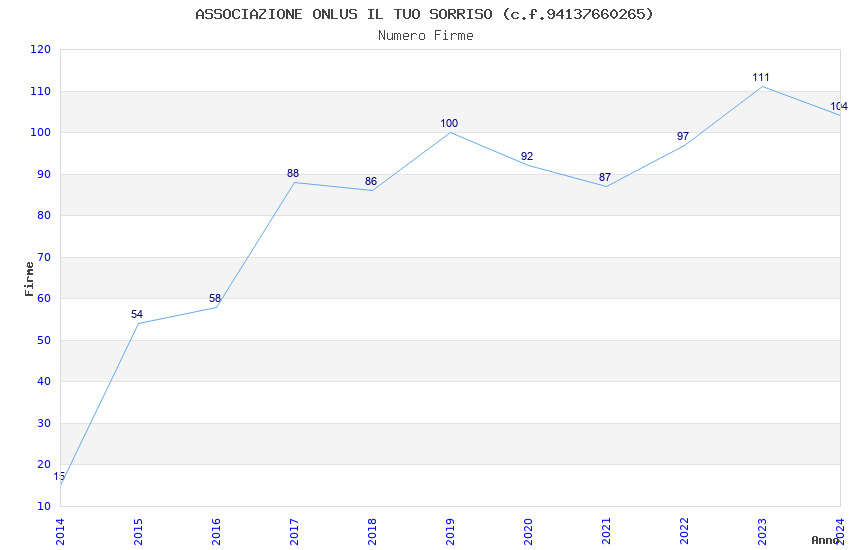
Task: Click the Anno x-axis label
Action: tap(825, 540)
